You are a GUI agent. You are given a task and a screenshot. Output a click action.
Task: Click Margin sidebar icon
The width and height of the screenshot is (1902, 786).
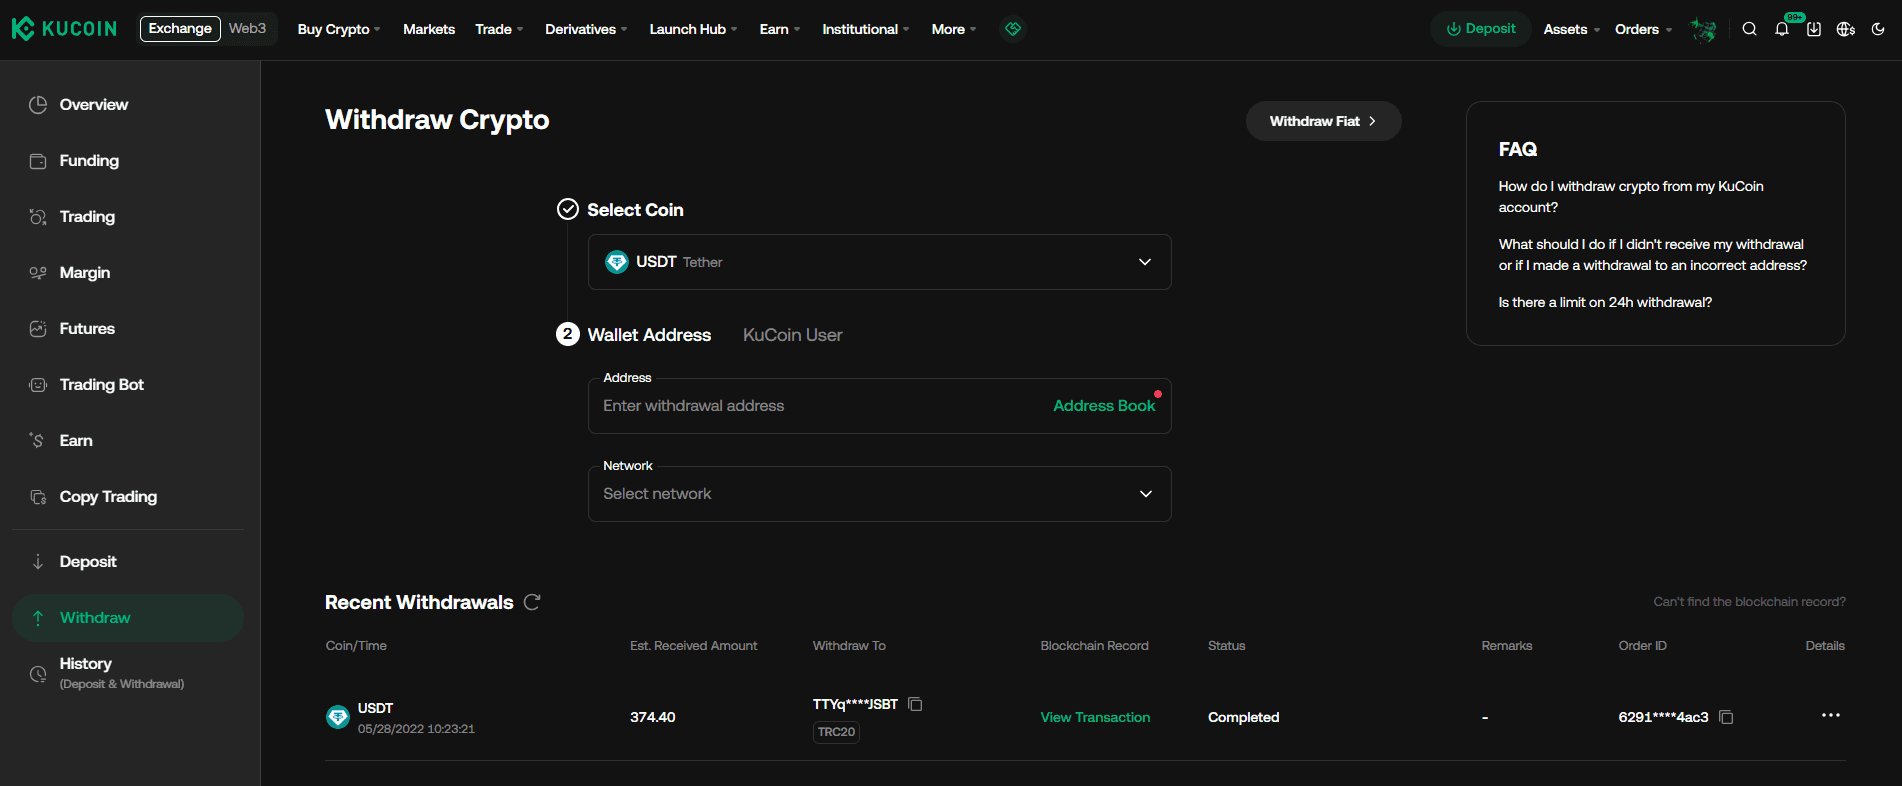click(x=38, y=273)
